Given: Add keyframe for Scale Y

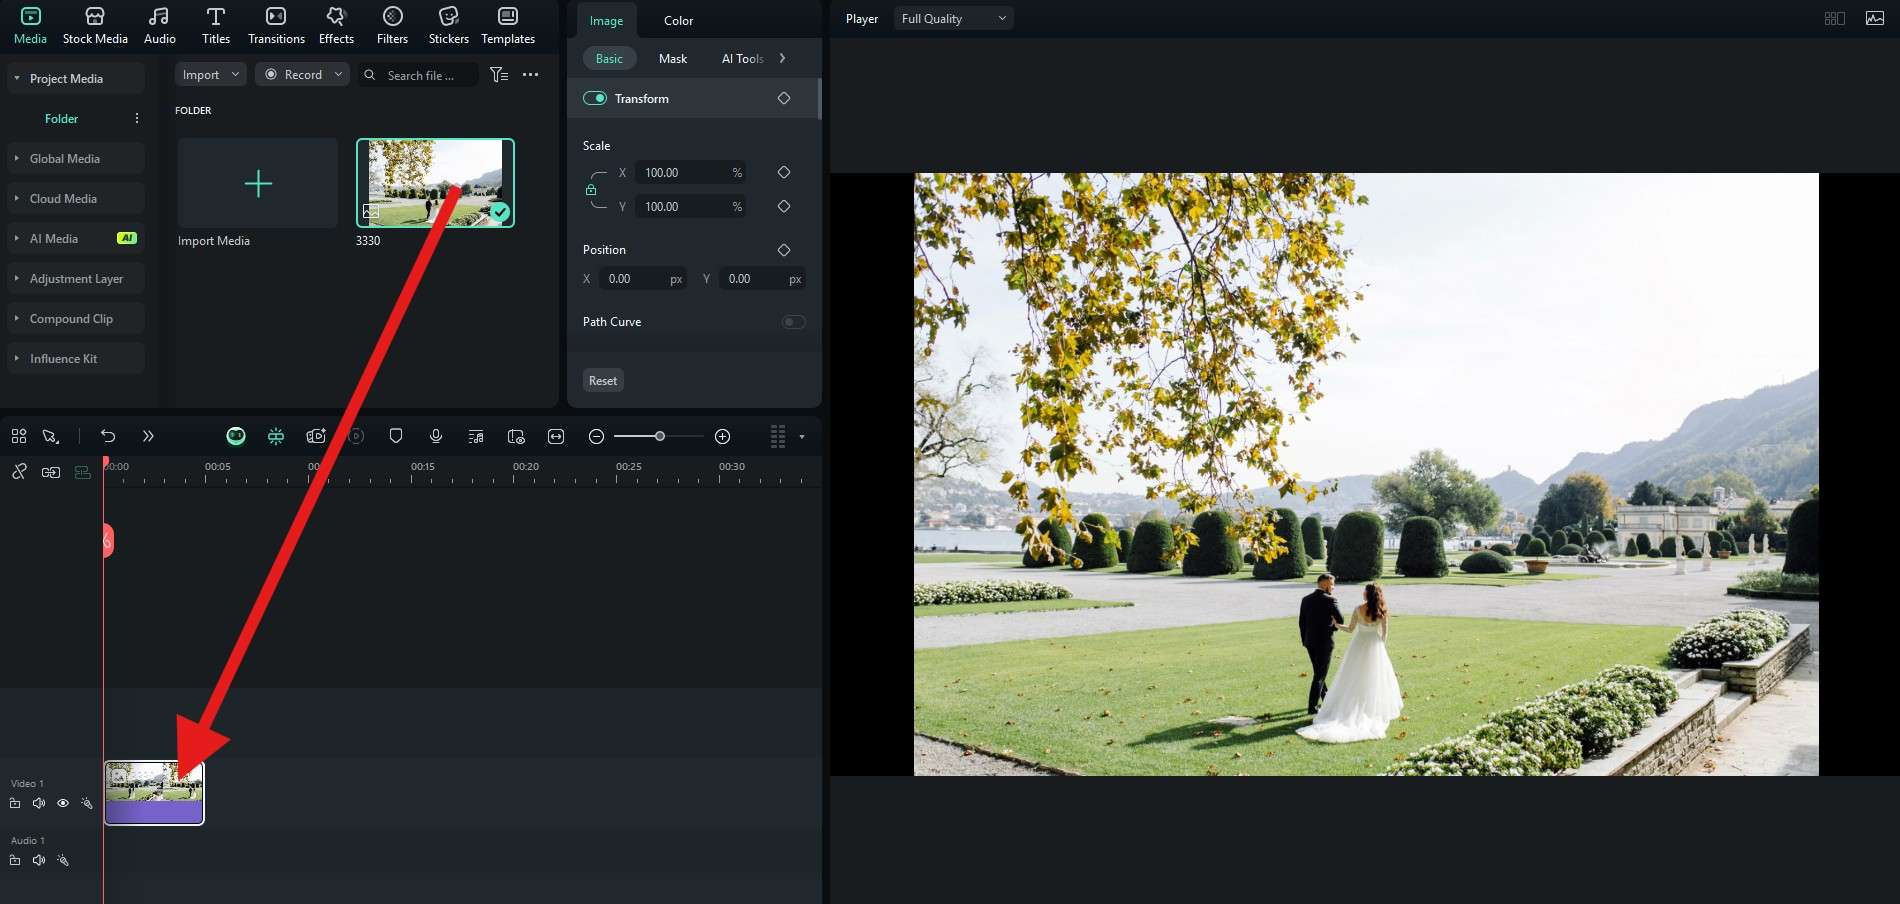Looking at the screenshot, I should pos(784,206).
